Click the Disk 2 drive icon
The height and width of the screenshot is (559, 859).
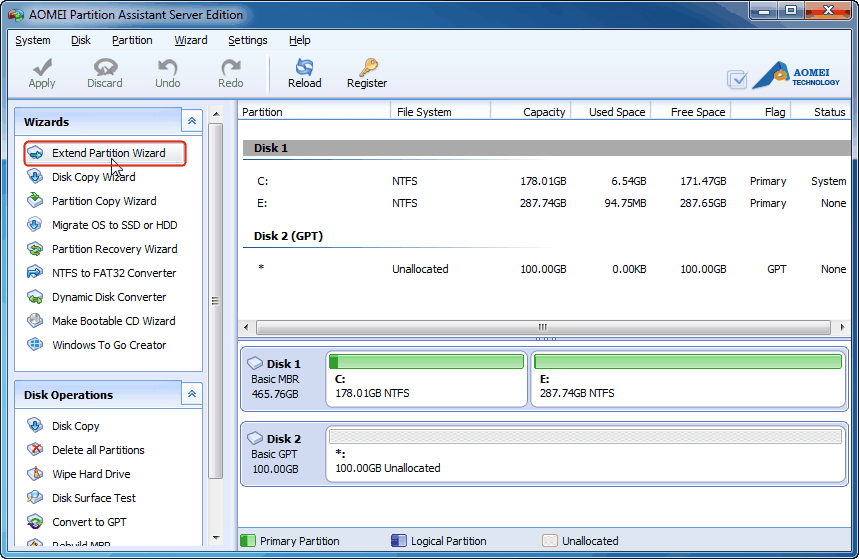pyautogui.click(x=255, y=438)
